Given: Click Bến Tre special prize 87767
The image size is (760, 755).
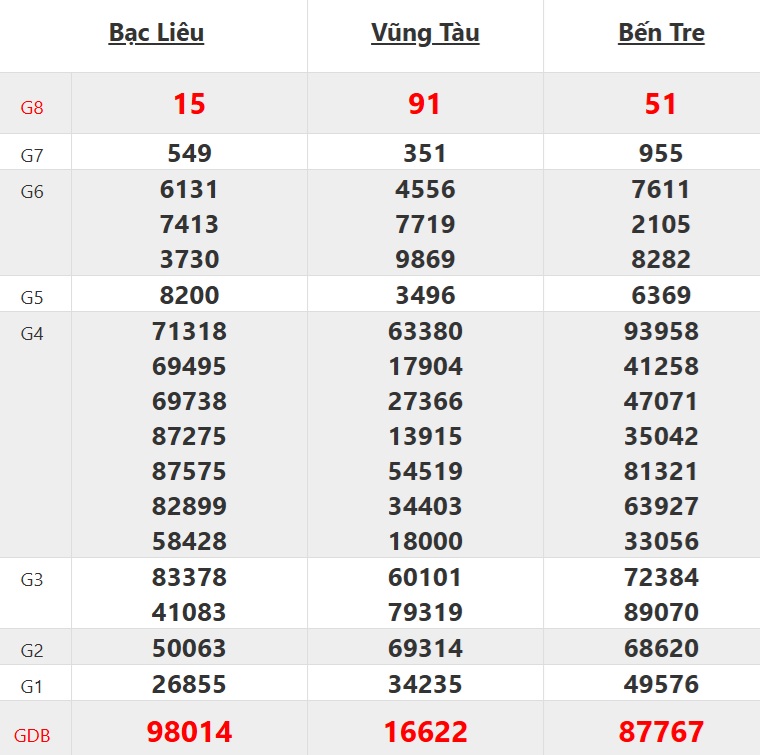Looking at the screenshot, I should tap(661, 732).
